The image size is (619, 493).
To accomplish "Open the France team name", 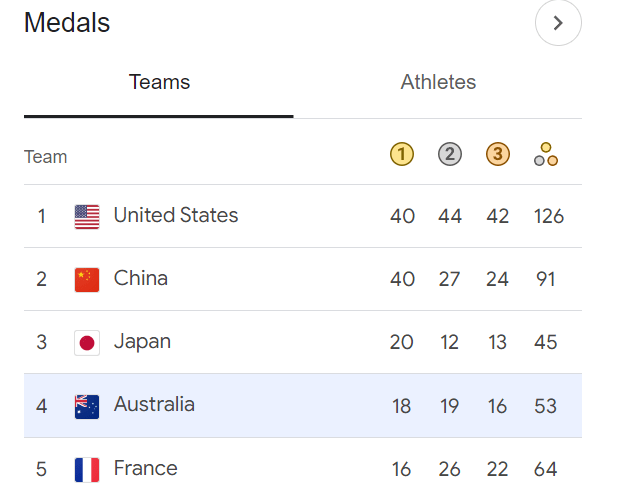I will tap(145, 468).
